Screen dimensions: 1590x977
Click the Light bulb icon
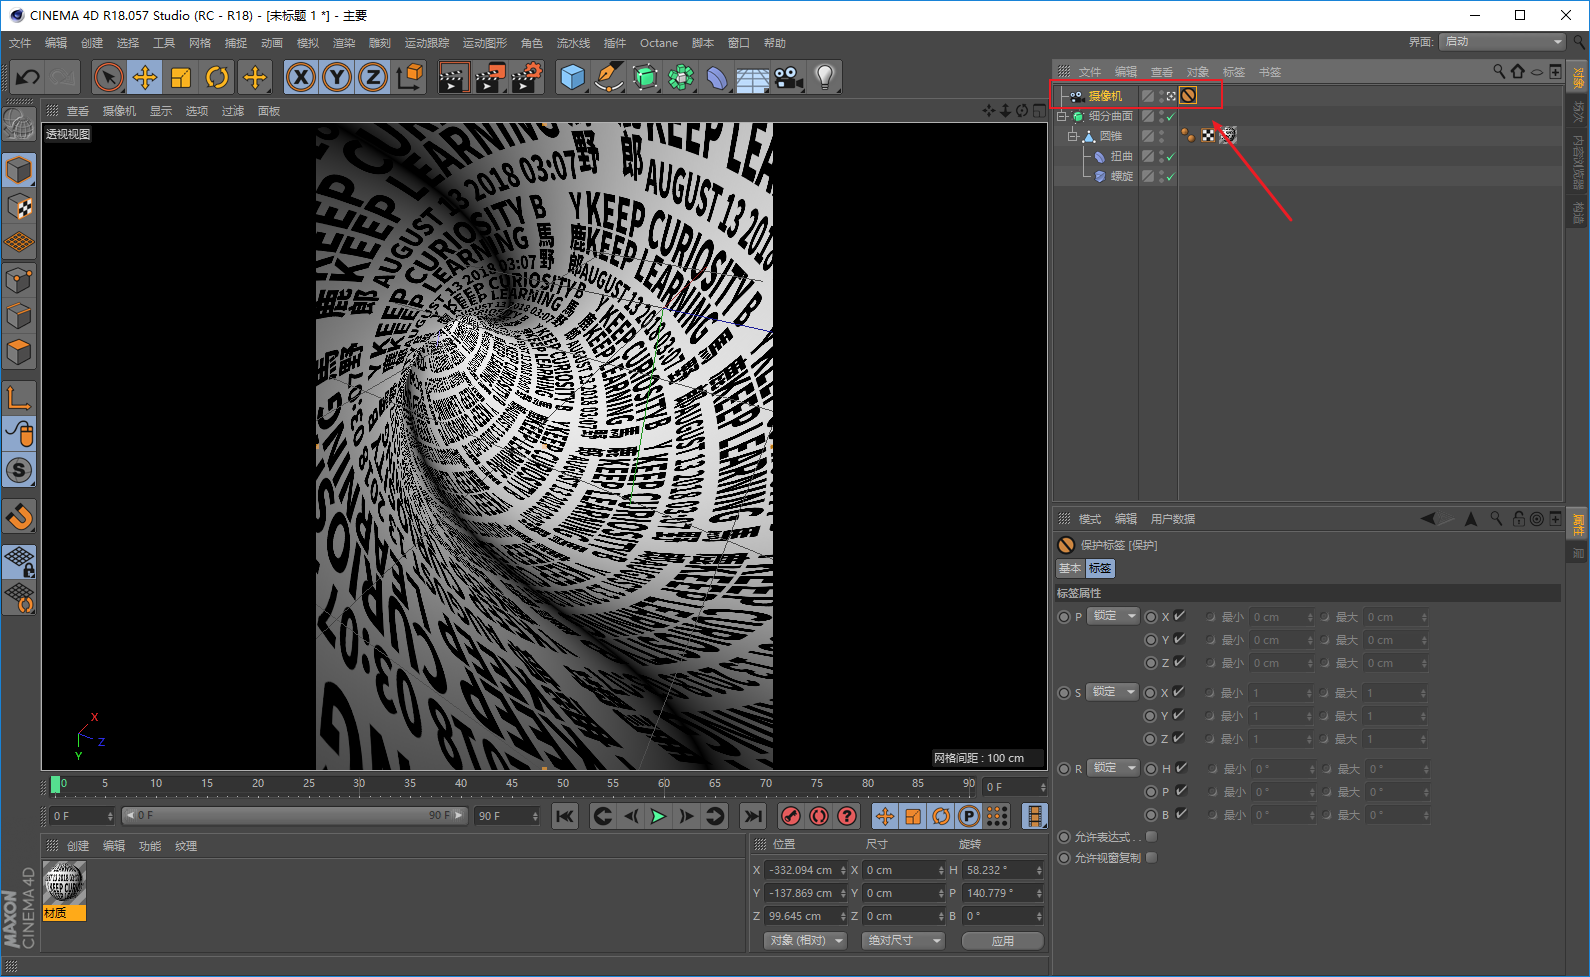click(825, 77)
